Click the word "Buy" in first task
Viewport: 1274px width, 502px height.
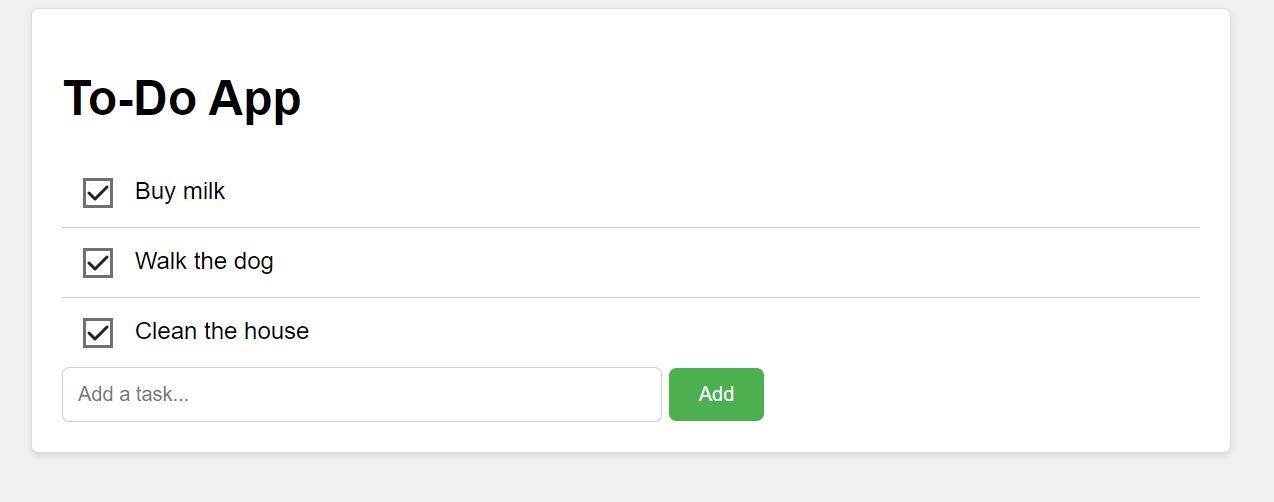click(x=155, y=191)
